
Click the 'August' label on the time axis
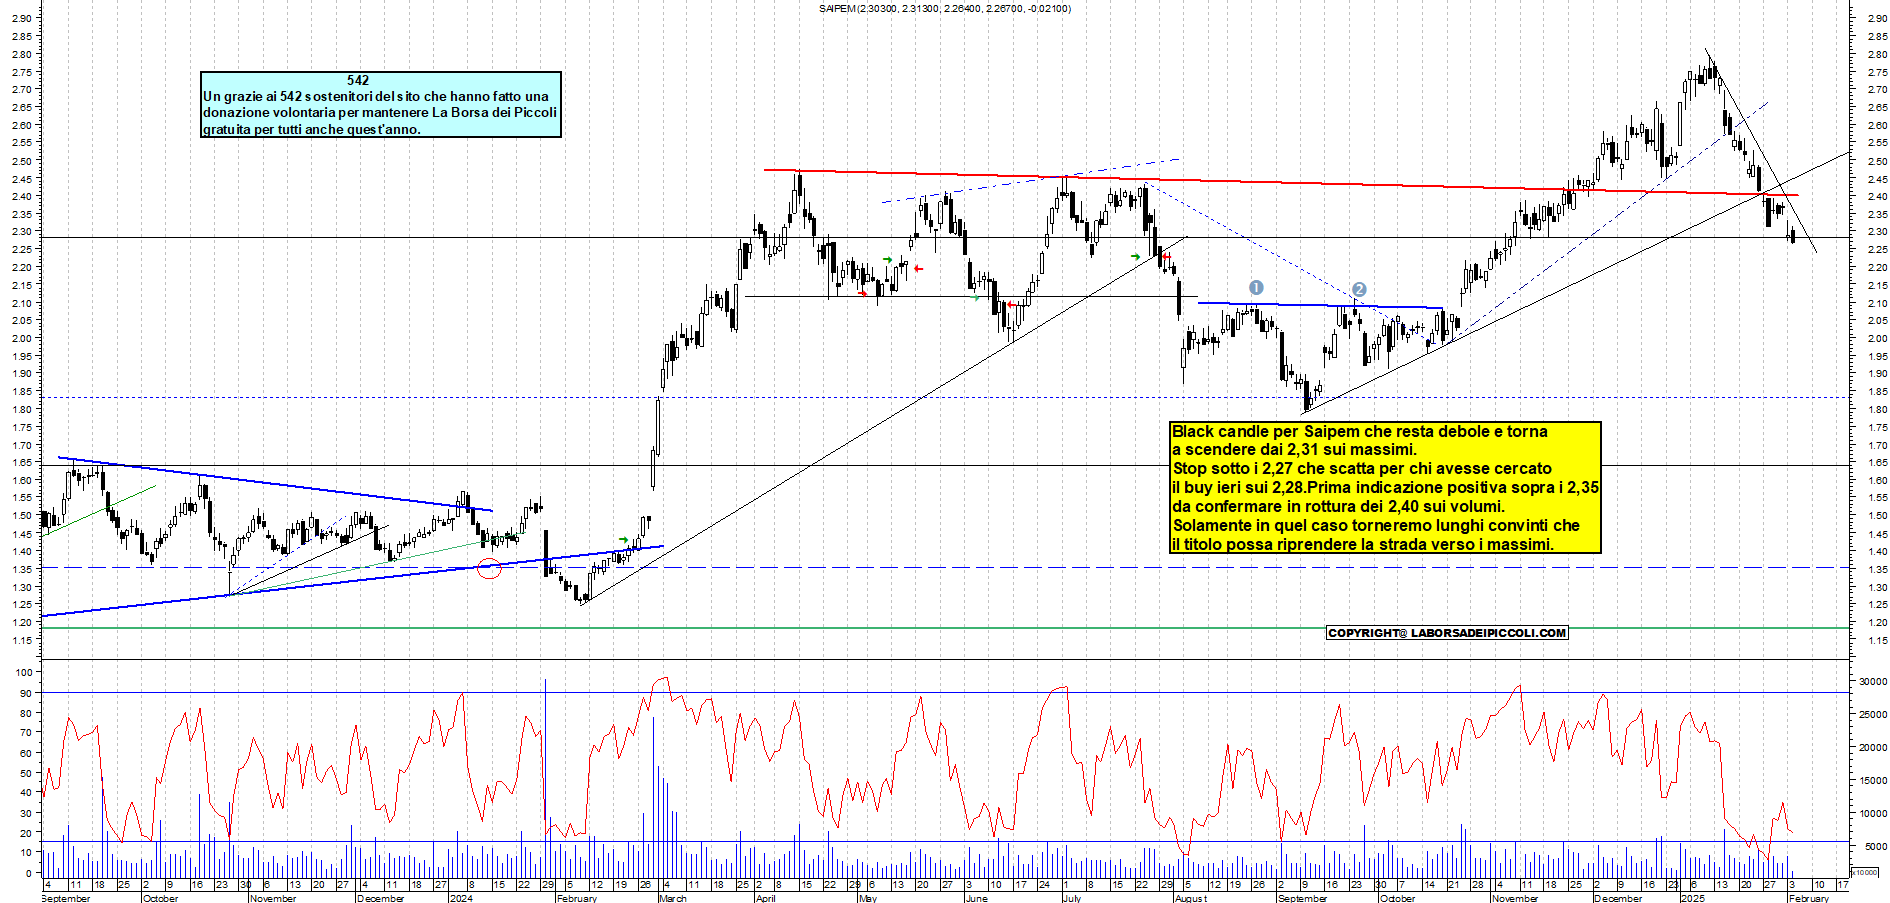pyautogui.click(x=1191, y=898)
